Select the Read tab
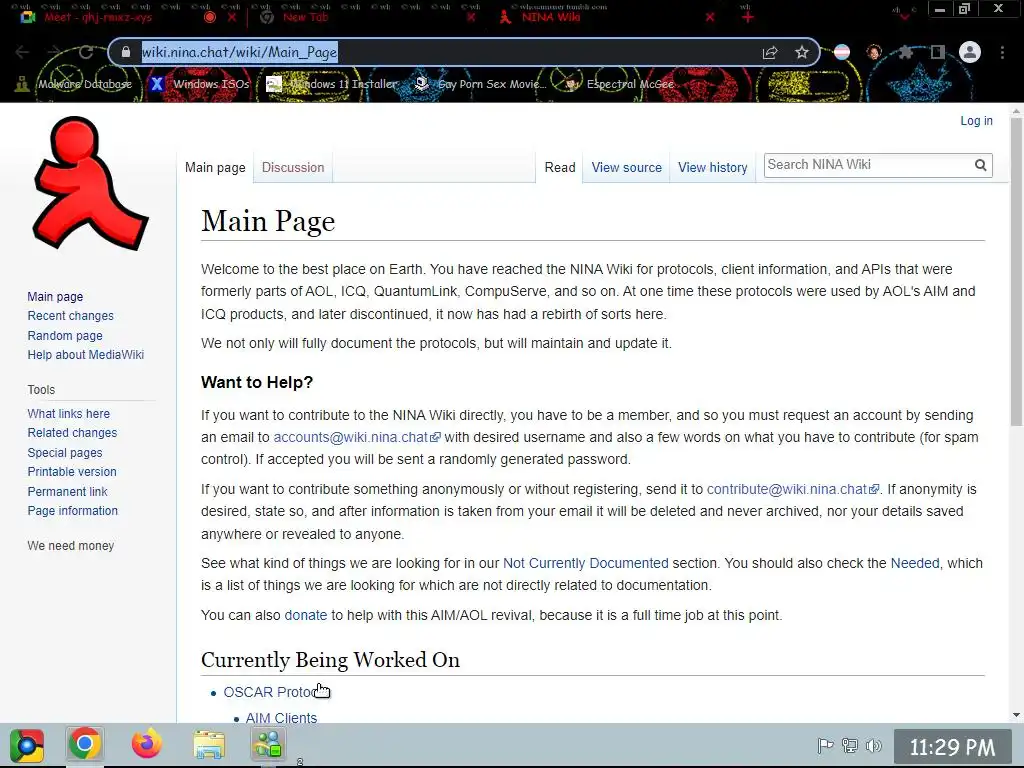This screenshot has height=768, width=1024. tap(560, 168)
